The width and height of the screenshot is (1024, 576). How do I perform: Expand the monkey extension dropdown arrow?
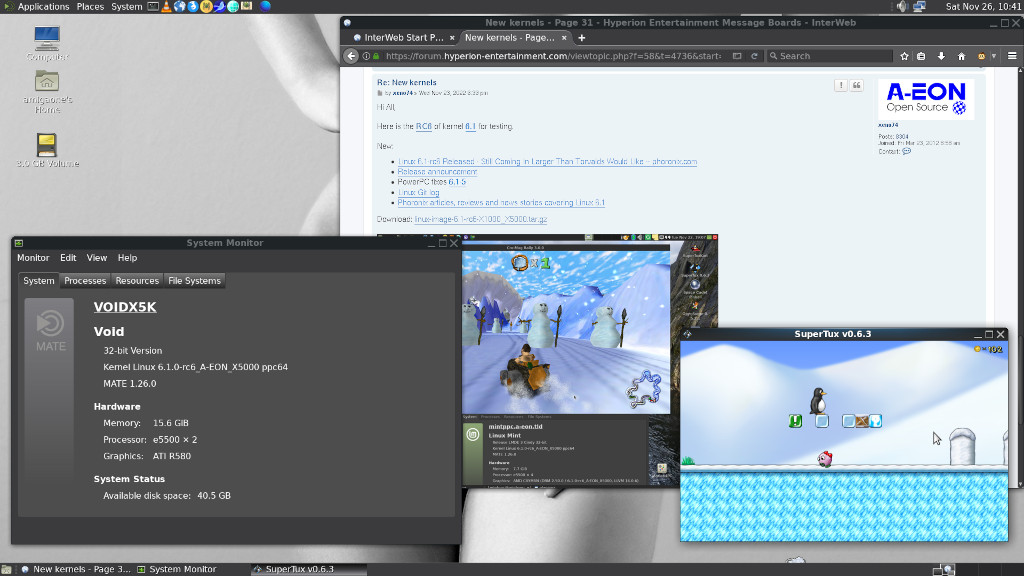[994, 56]
